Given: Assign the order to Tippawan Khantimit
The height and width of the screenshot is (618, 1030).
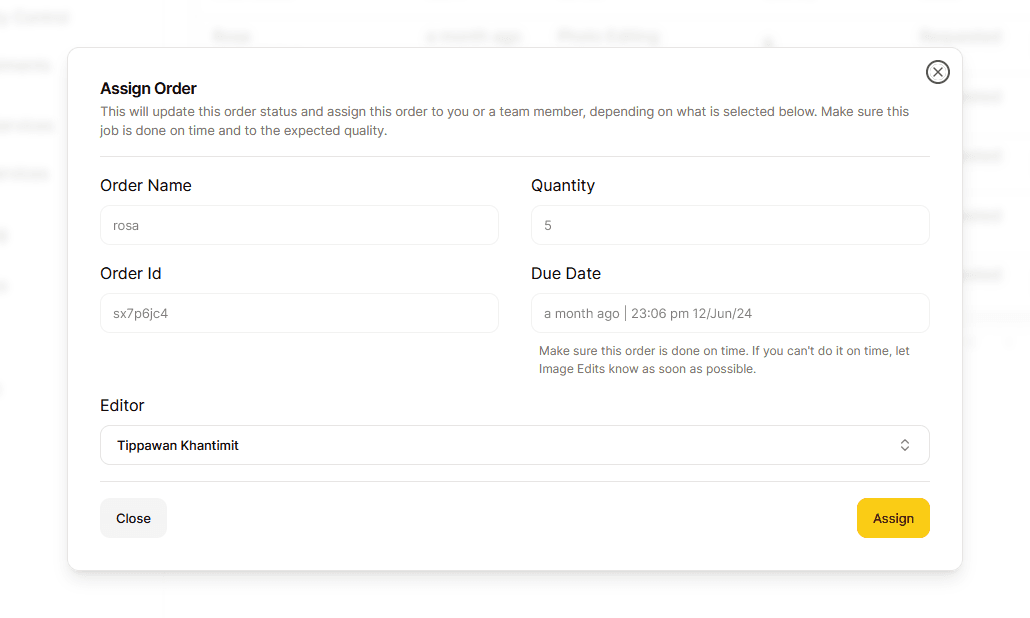Looking at the screenshot, I should pyautogui.click(x=892, y=518).
